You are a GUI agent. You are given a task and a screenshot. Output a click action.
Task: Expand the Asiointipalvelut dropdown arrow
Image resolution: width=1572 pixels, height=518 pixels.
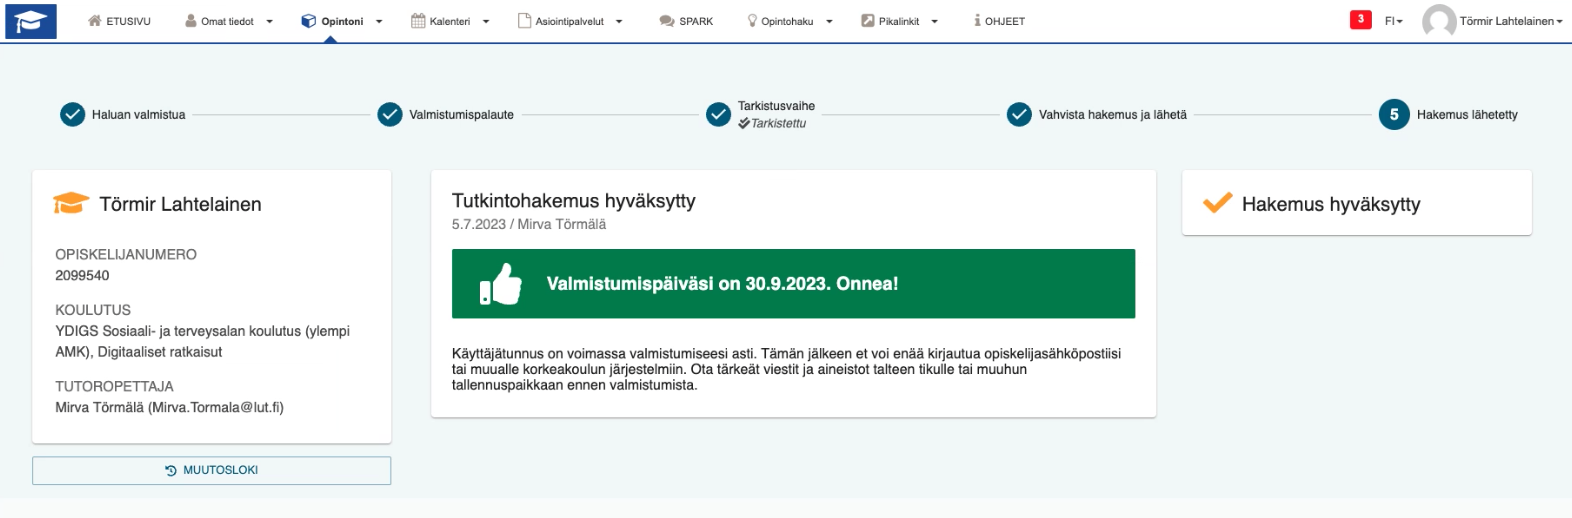click(x=619, y=22)
